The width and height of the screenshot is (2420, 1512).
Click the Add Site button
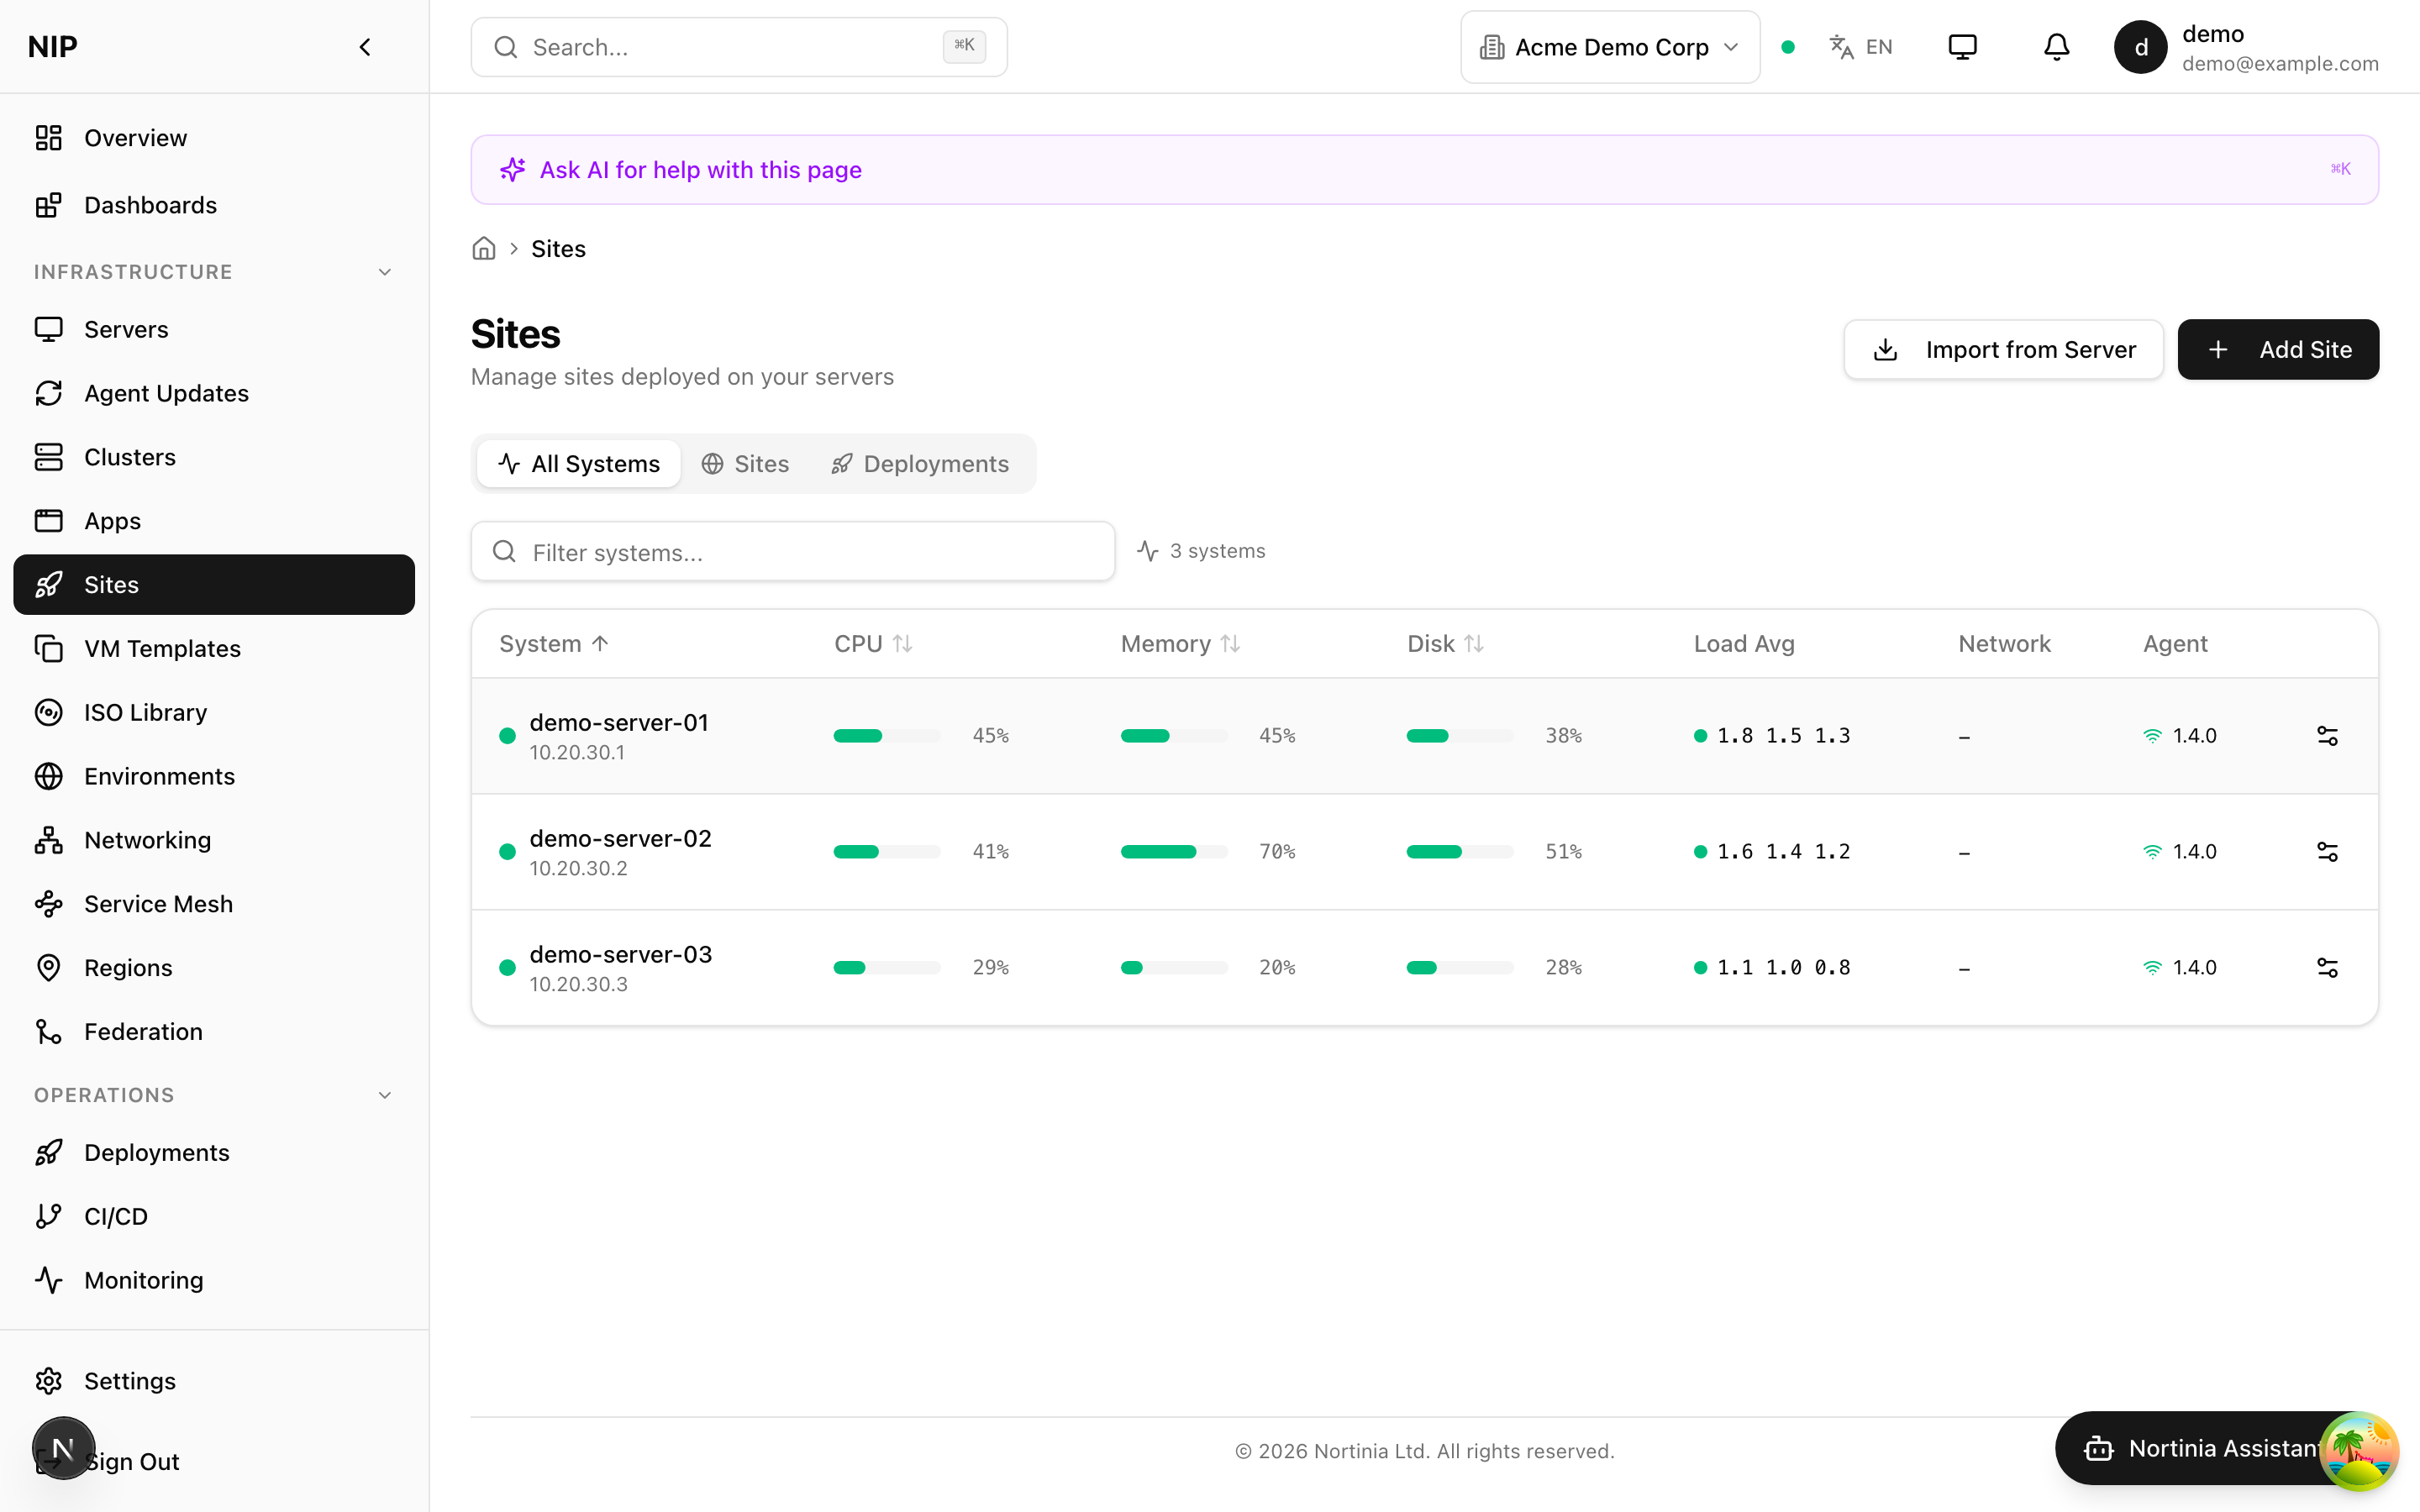(x=2278, y=349)
